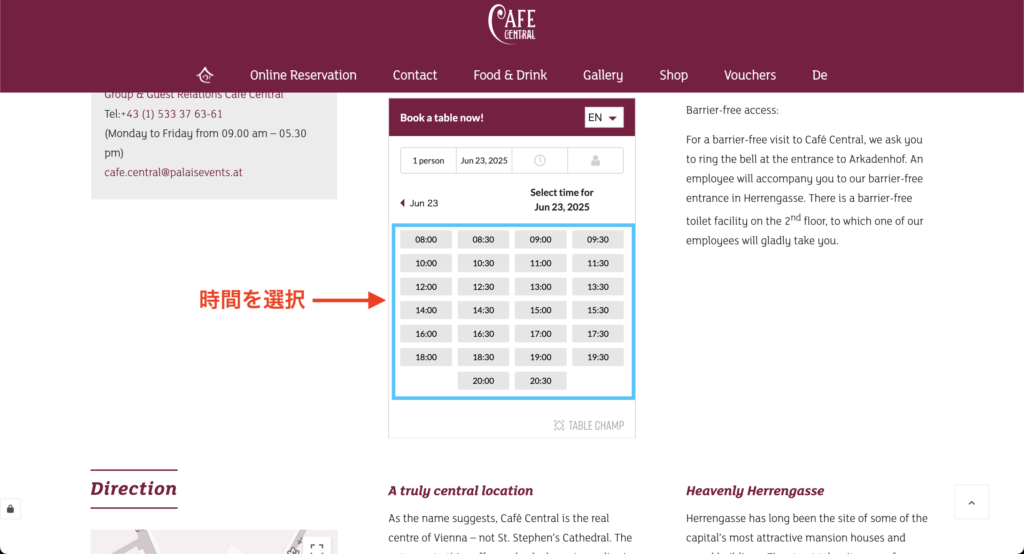The width and height of the screenshot is (1024, 554).
Task: Select the 09:00 time slot
Action: [541, 240]
